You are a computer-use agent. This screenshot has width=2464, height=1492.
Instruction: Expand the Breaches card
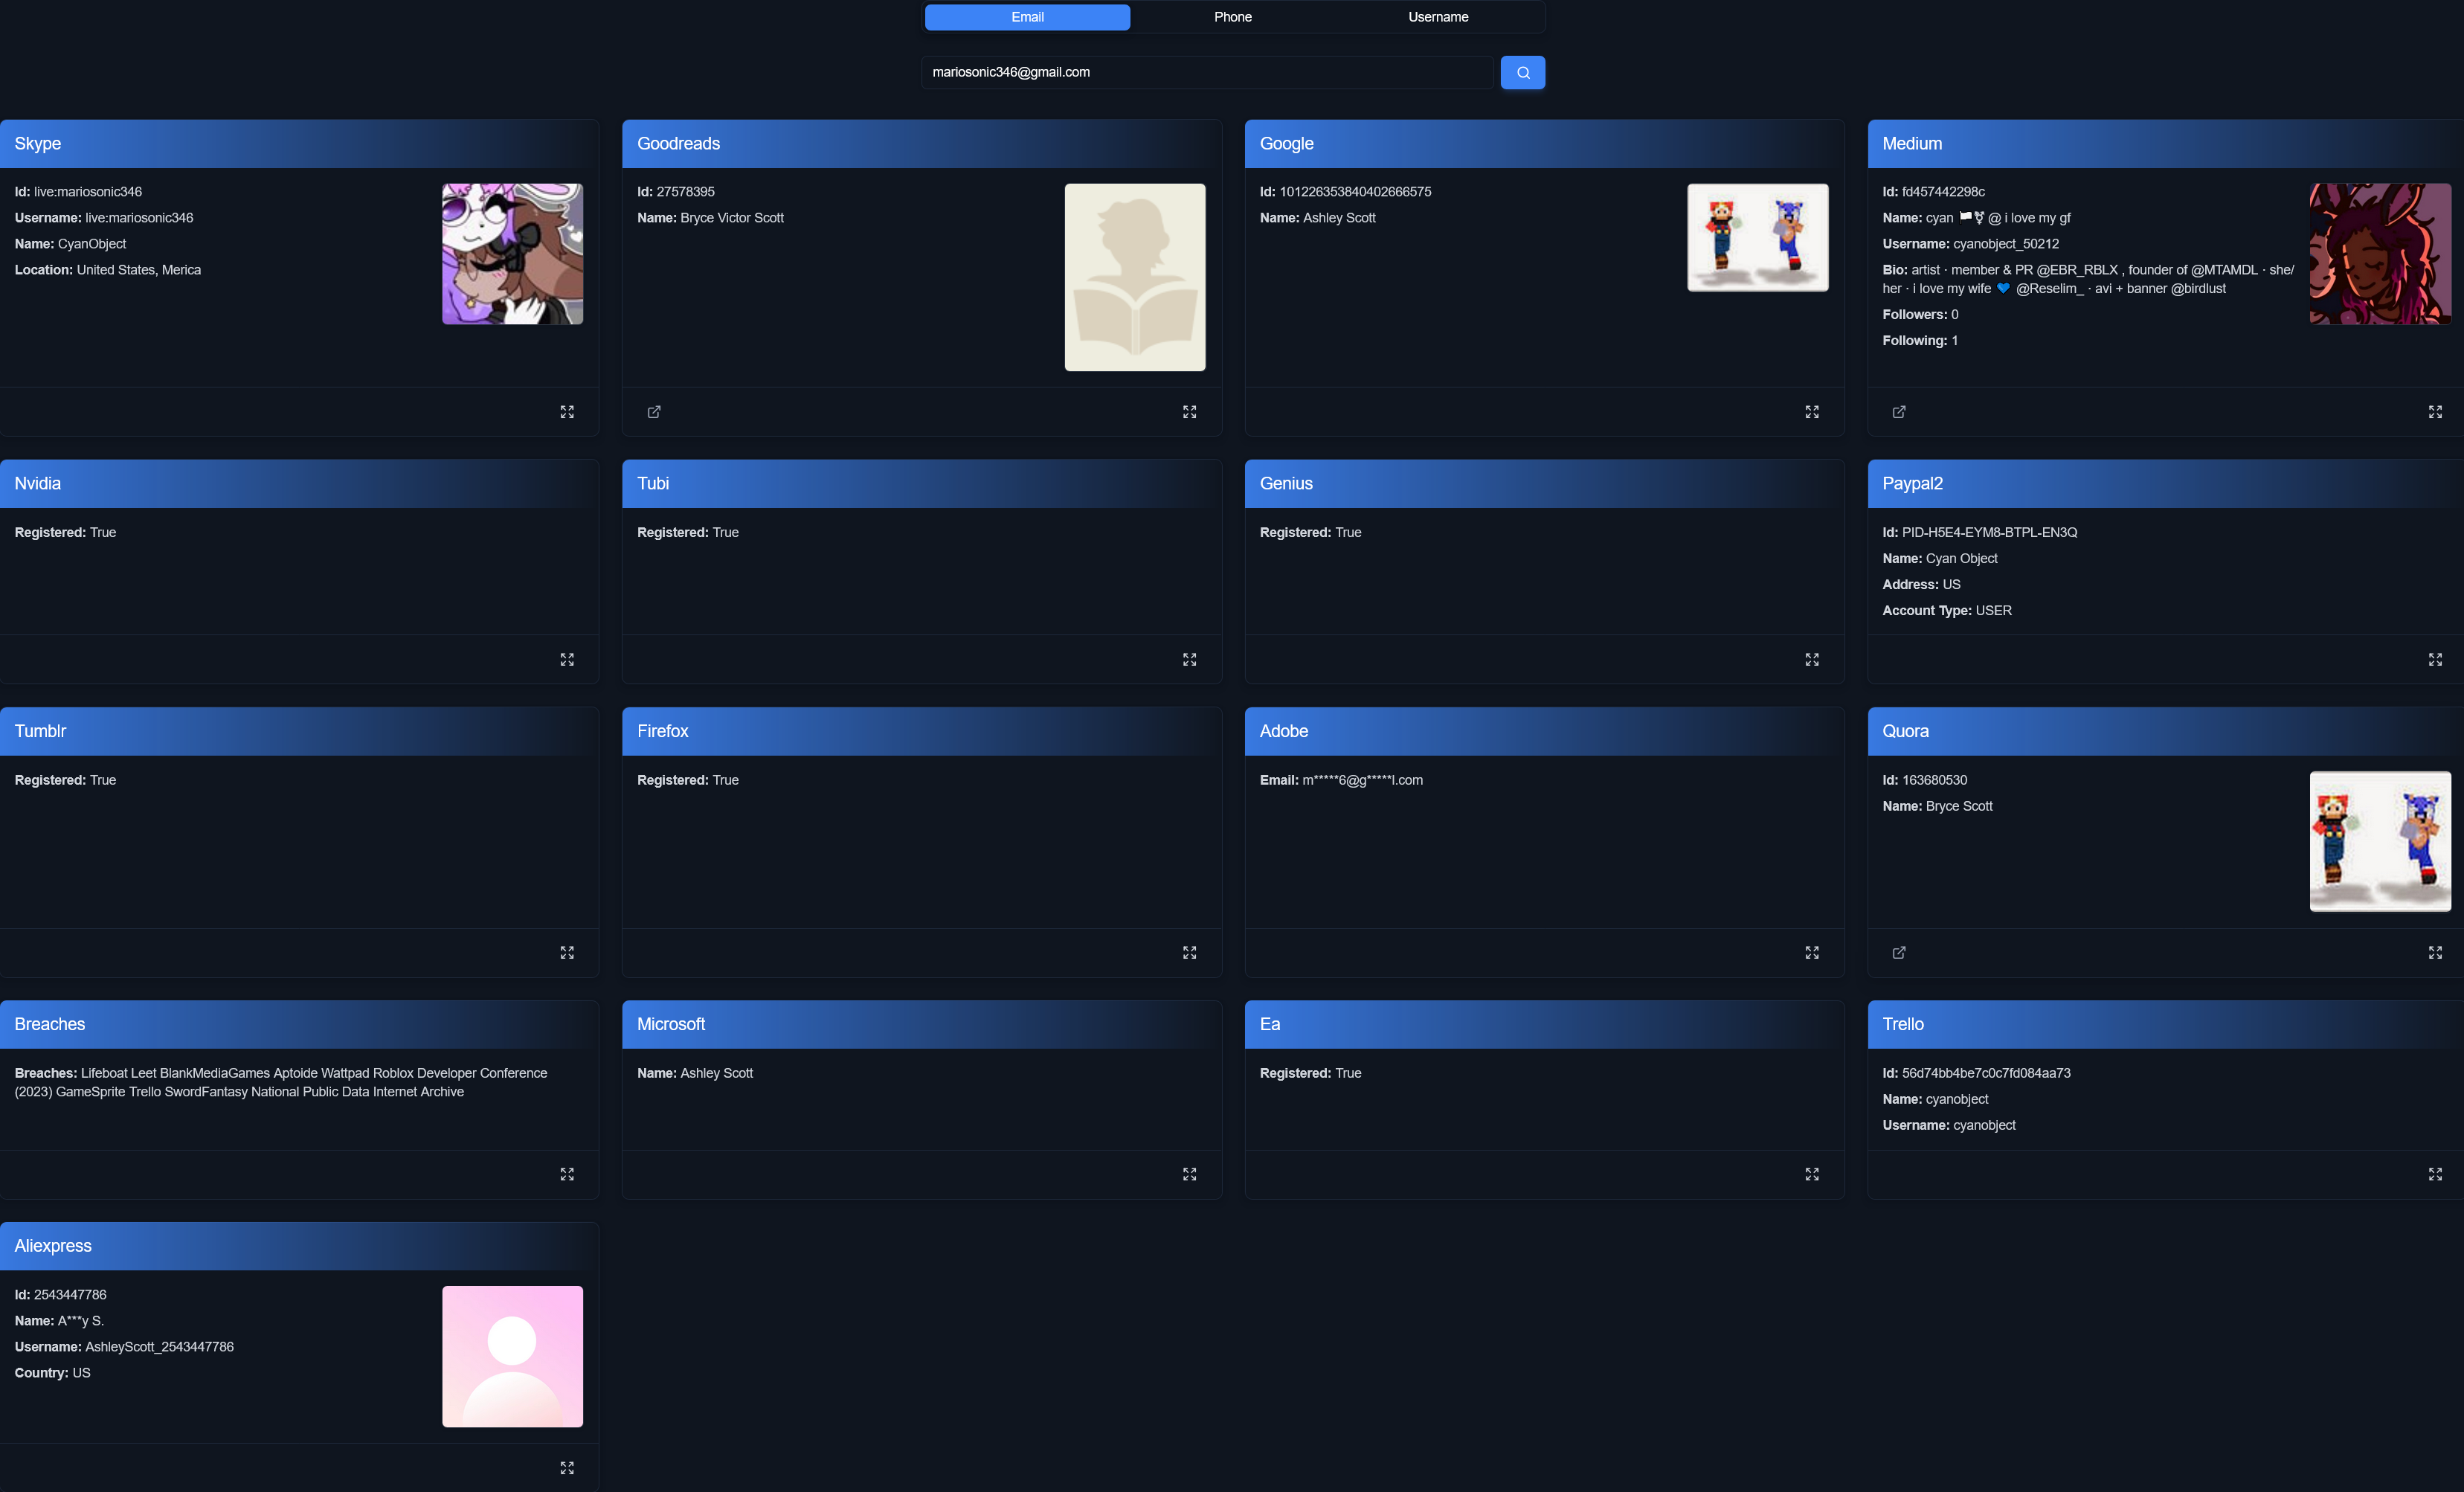(x=567, y=1174)
